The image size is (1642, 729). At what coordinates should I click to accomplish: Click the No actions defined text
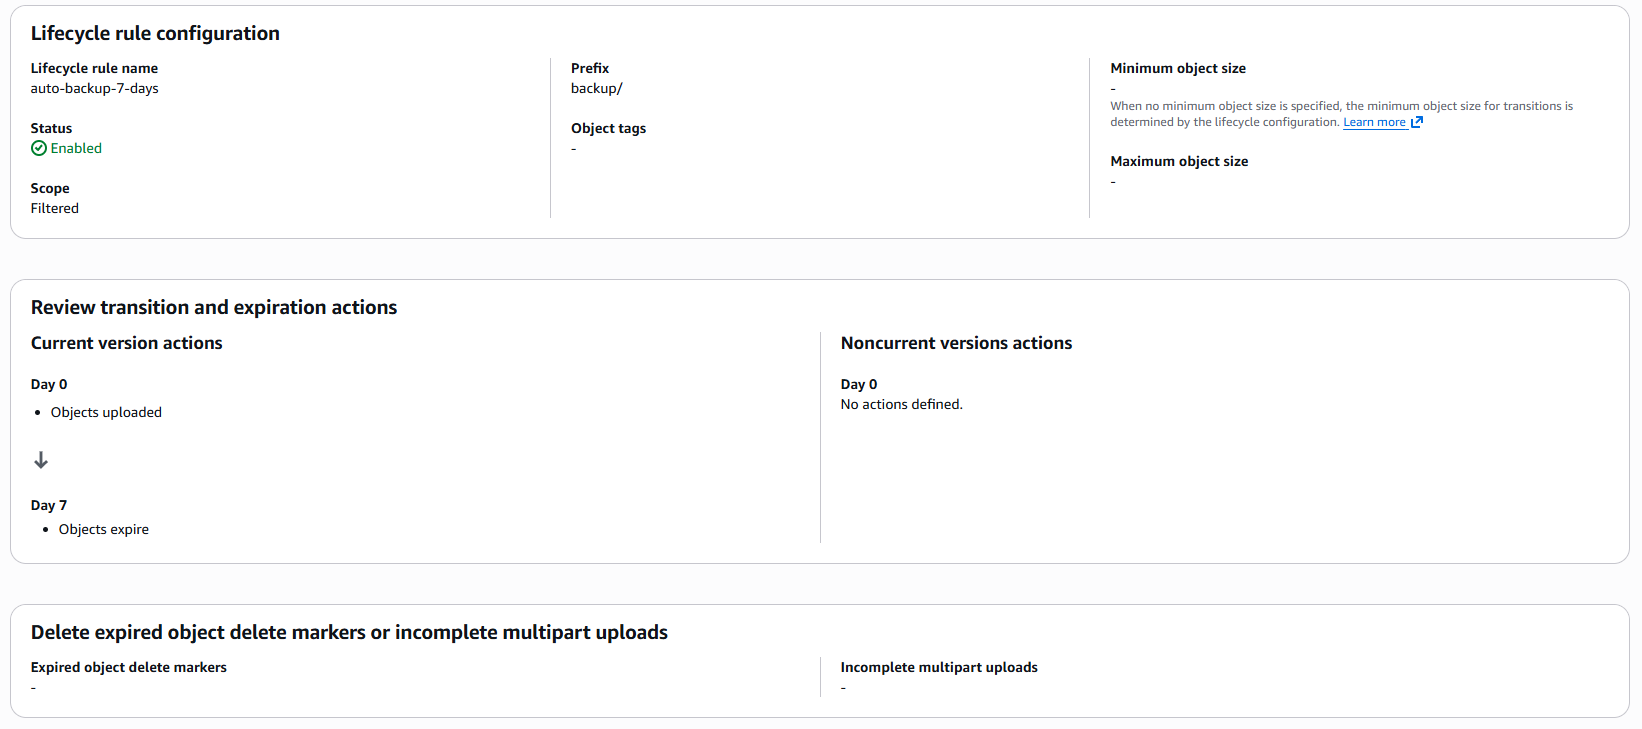901,404
